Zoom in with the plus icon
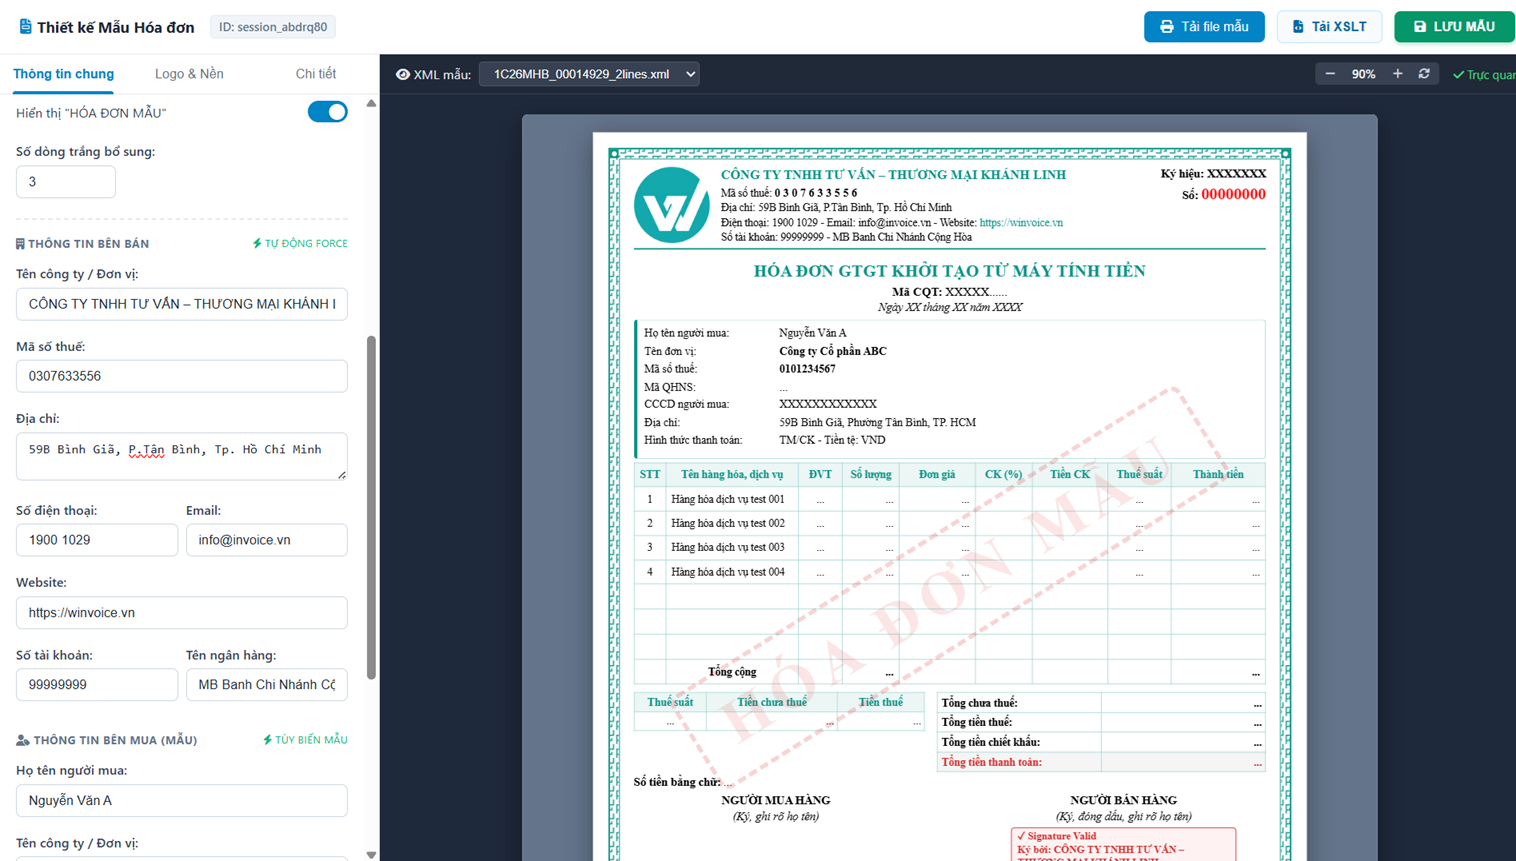 point(1397,74)
